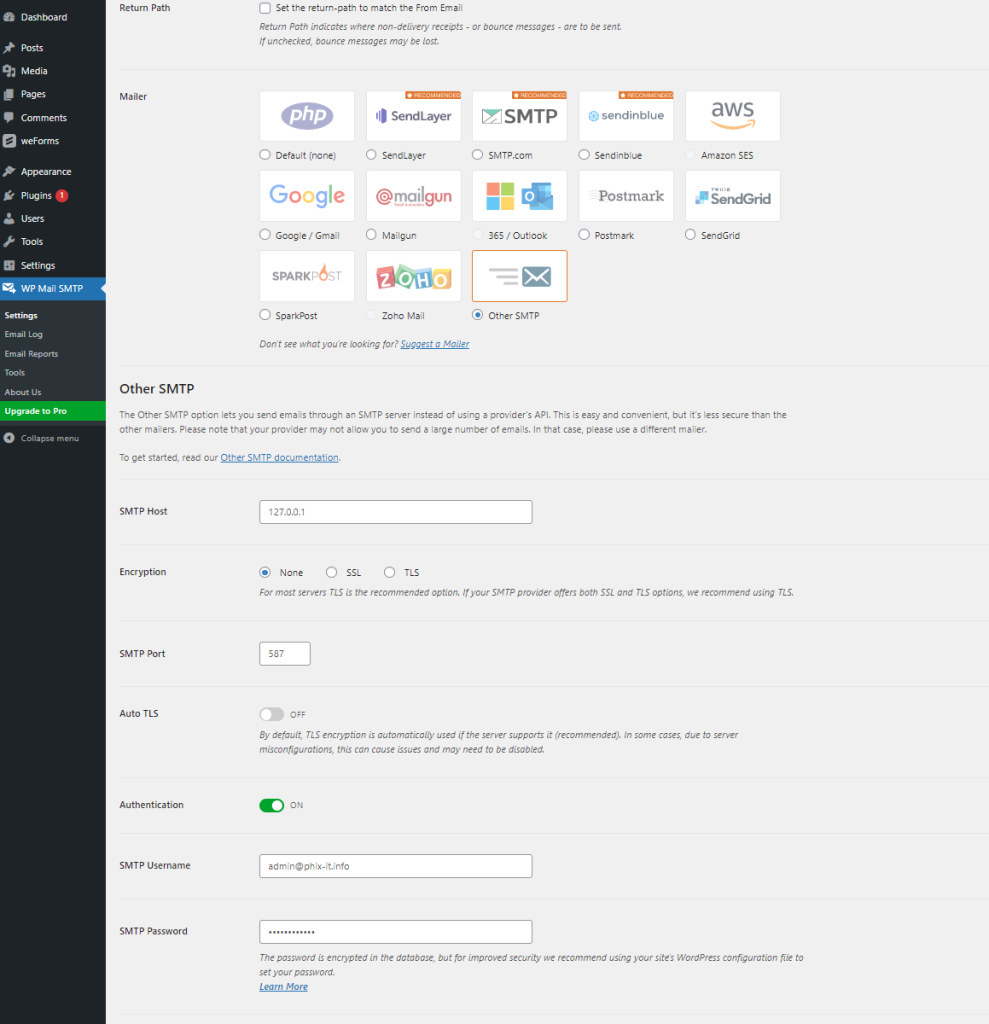Pick the Mailgun mailer logo tile
Screen dimensions: 989x1024
click(413, 196)
